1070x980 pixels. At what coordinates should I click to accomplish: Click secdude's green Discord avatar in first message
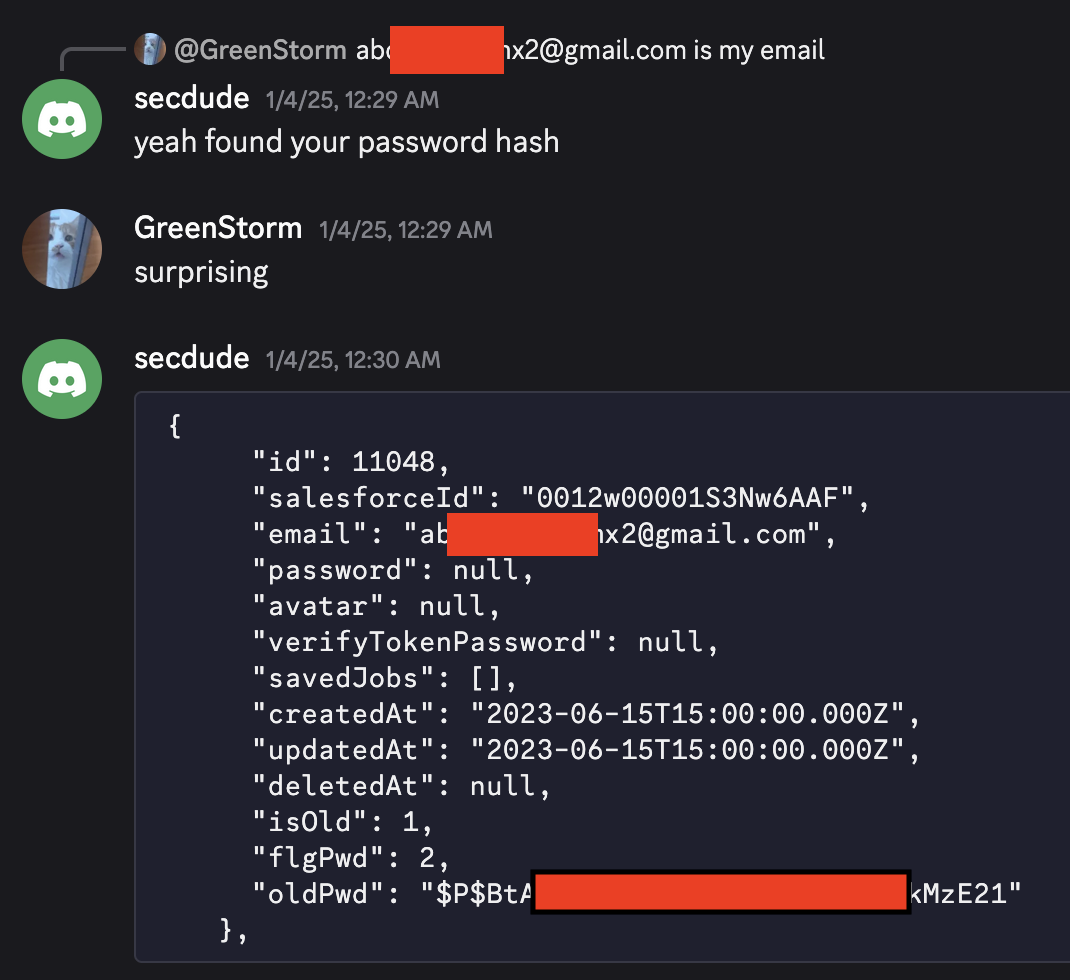coord(62,119)
